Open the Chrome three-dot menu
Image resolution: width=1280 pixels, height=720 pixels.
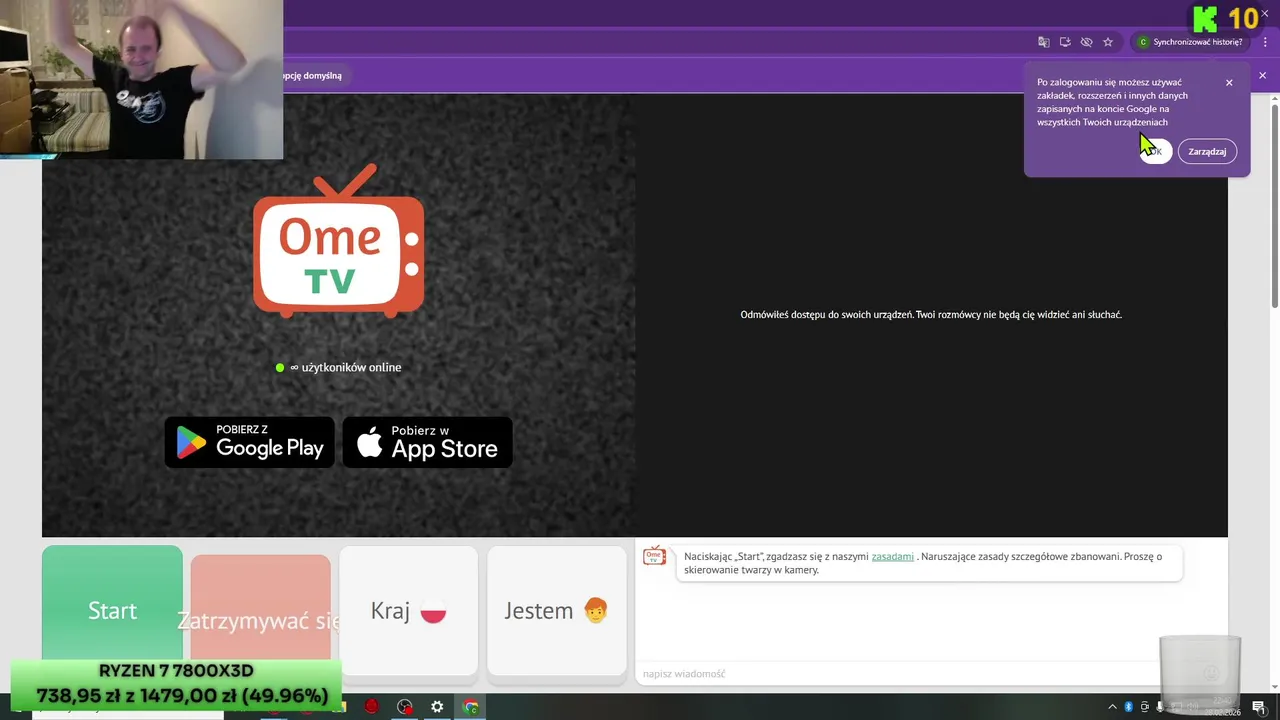click(1265, 42)
